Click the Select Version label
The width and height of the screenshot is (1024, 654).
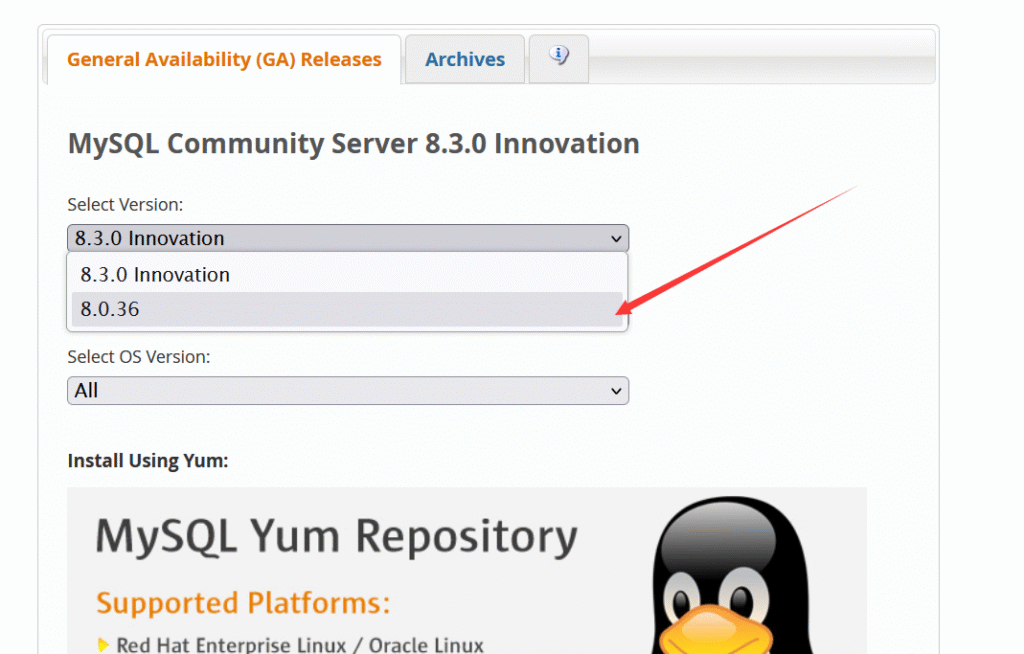tap(125, 204)
